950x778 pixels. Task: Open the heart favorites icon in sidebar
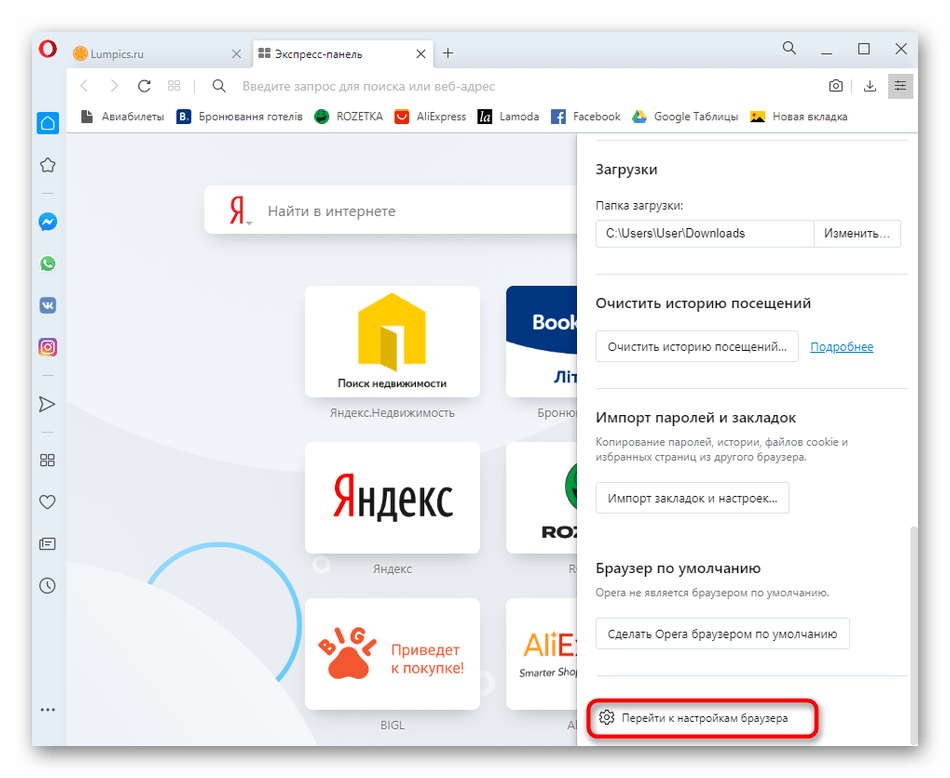pyautogui.click(x=47, y=502)
